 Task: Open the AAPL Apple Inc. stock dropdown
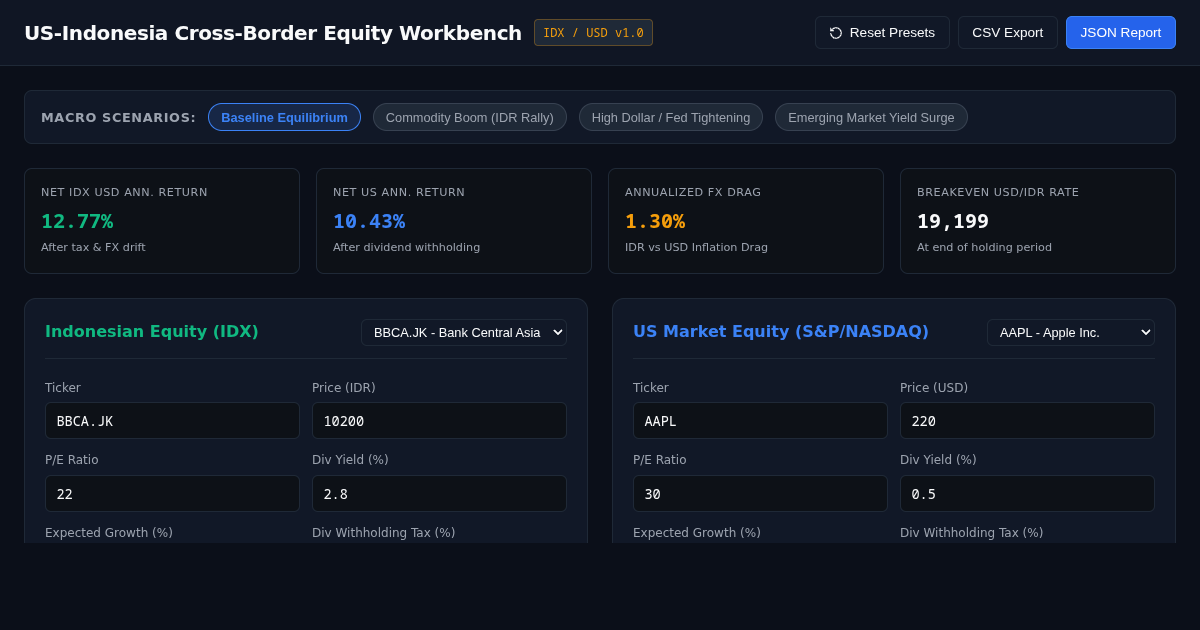click(x=1071, y=332)
